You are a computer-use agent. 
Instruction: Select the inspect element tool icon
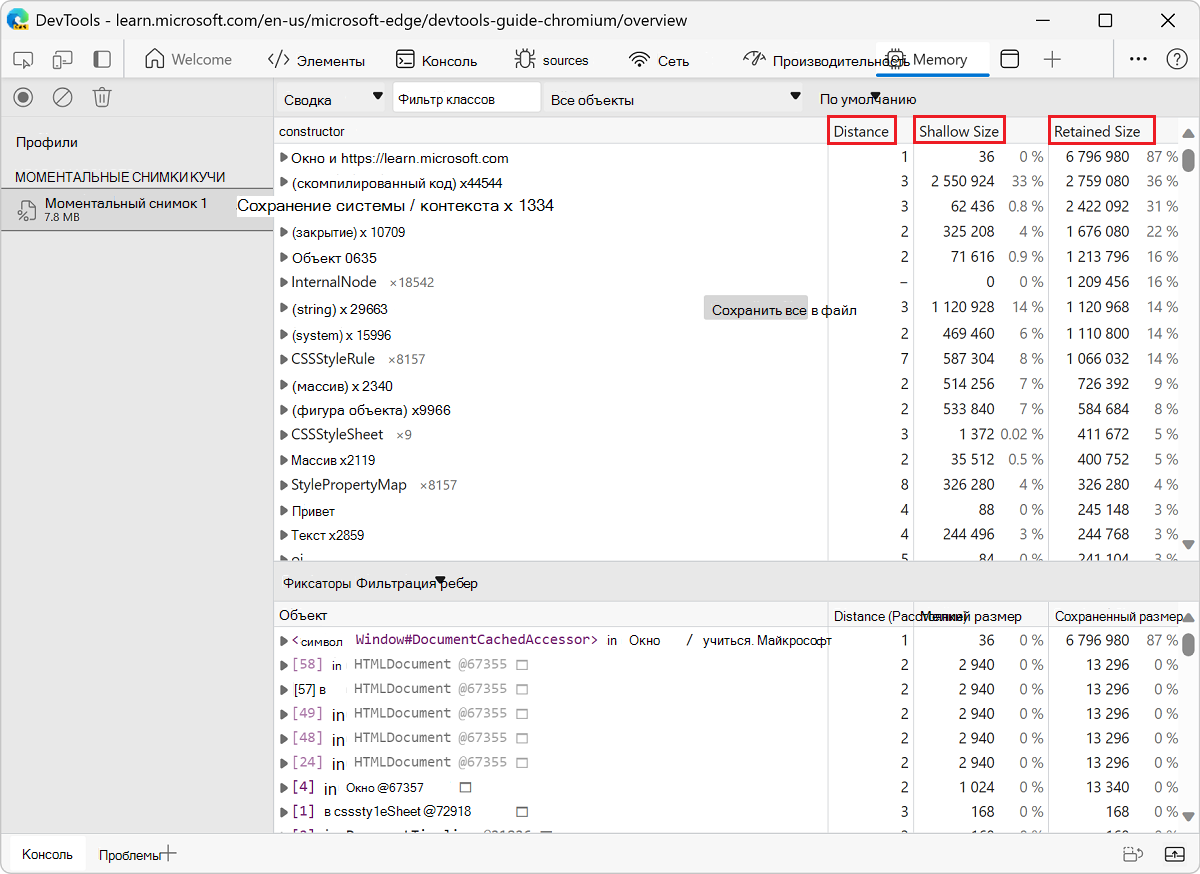pyautogui.click(x=24, y=60)
